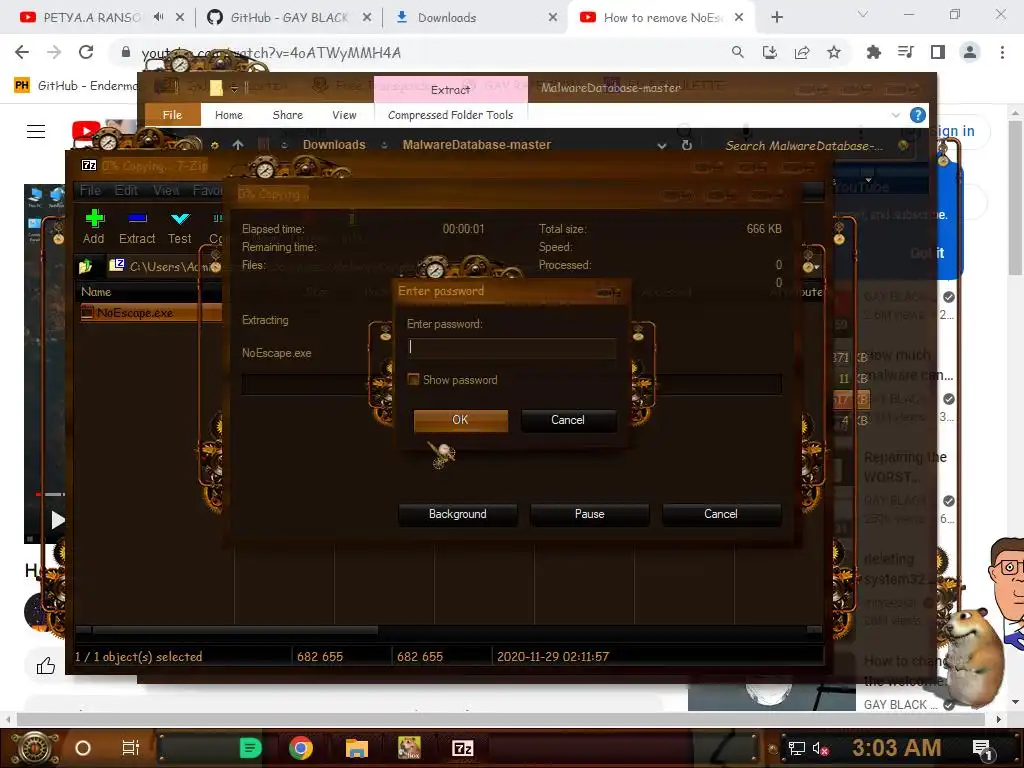
Task: Click the 7-Zip up-folder icon
Action: click(86, 266)
